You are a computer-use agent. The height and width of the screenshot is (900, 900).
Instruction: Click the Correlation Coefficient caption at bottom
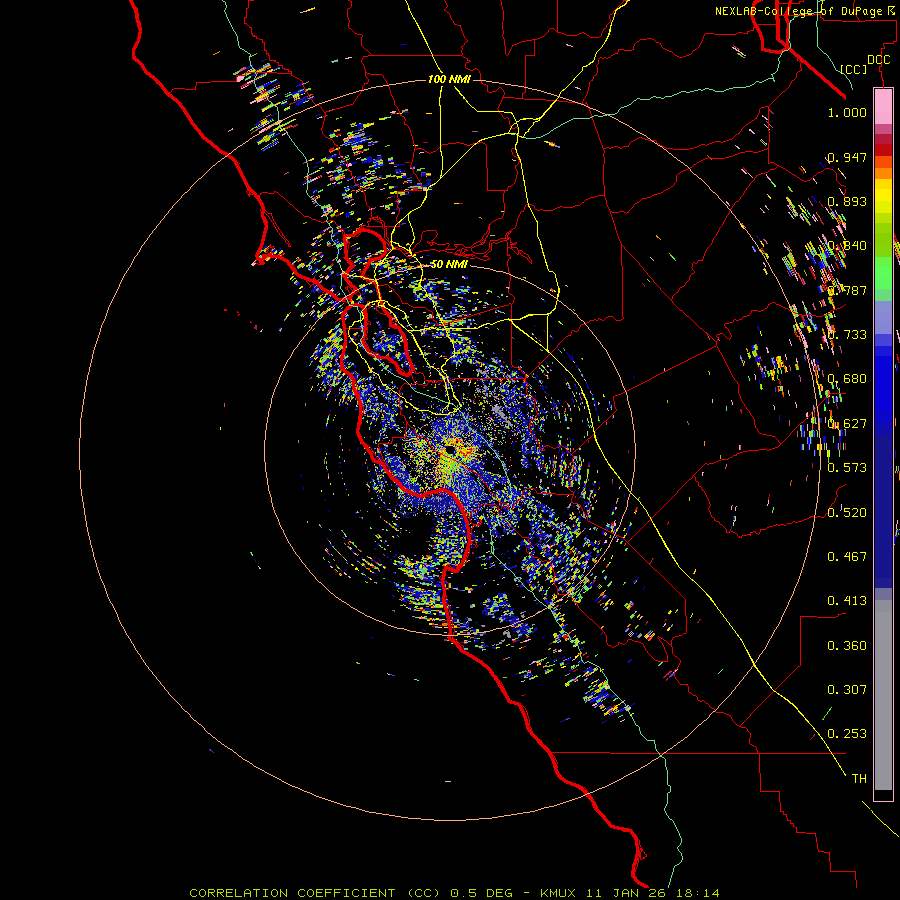pos(454,893)
